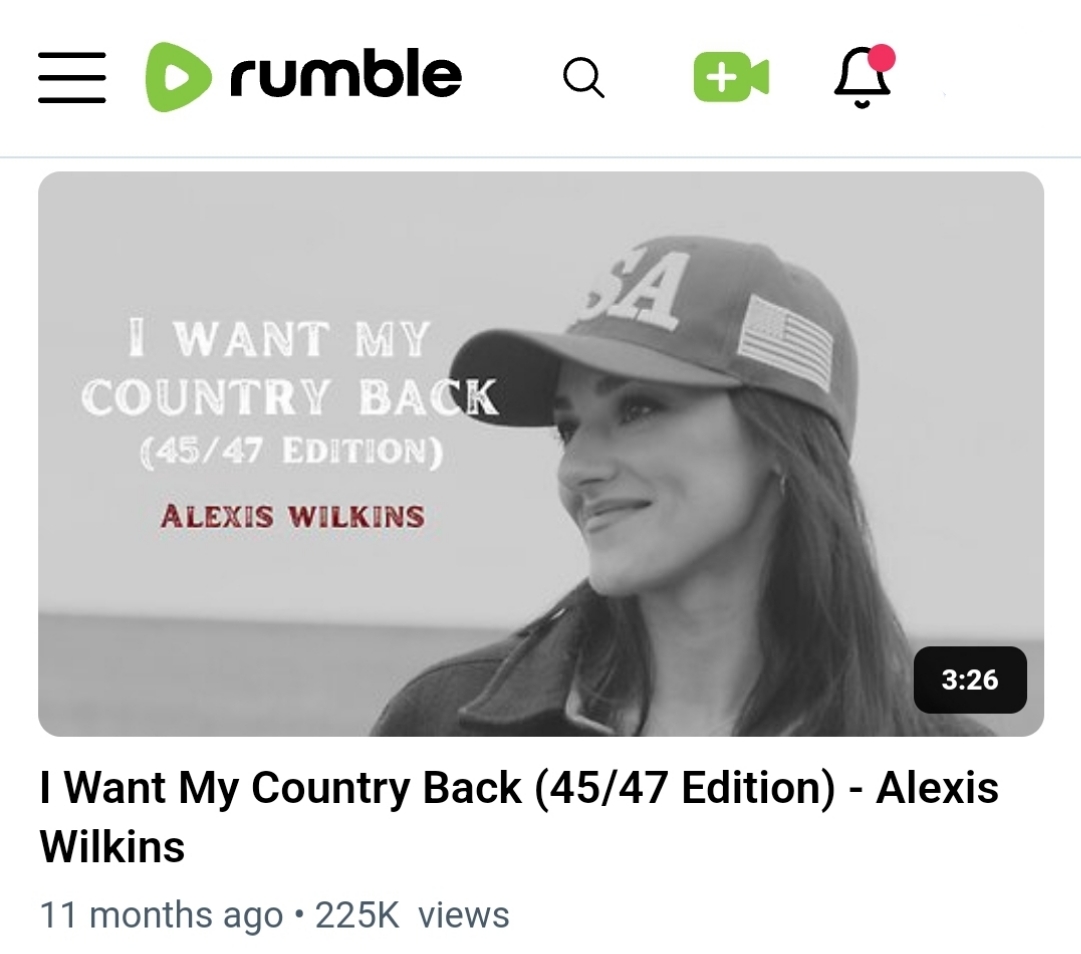This screenshot has height=954, width=1081.
Task: Click the red notification badge dot
Action: [881, 58]
